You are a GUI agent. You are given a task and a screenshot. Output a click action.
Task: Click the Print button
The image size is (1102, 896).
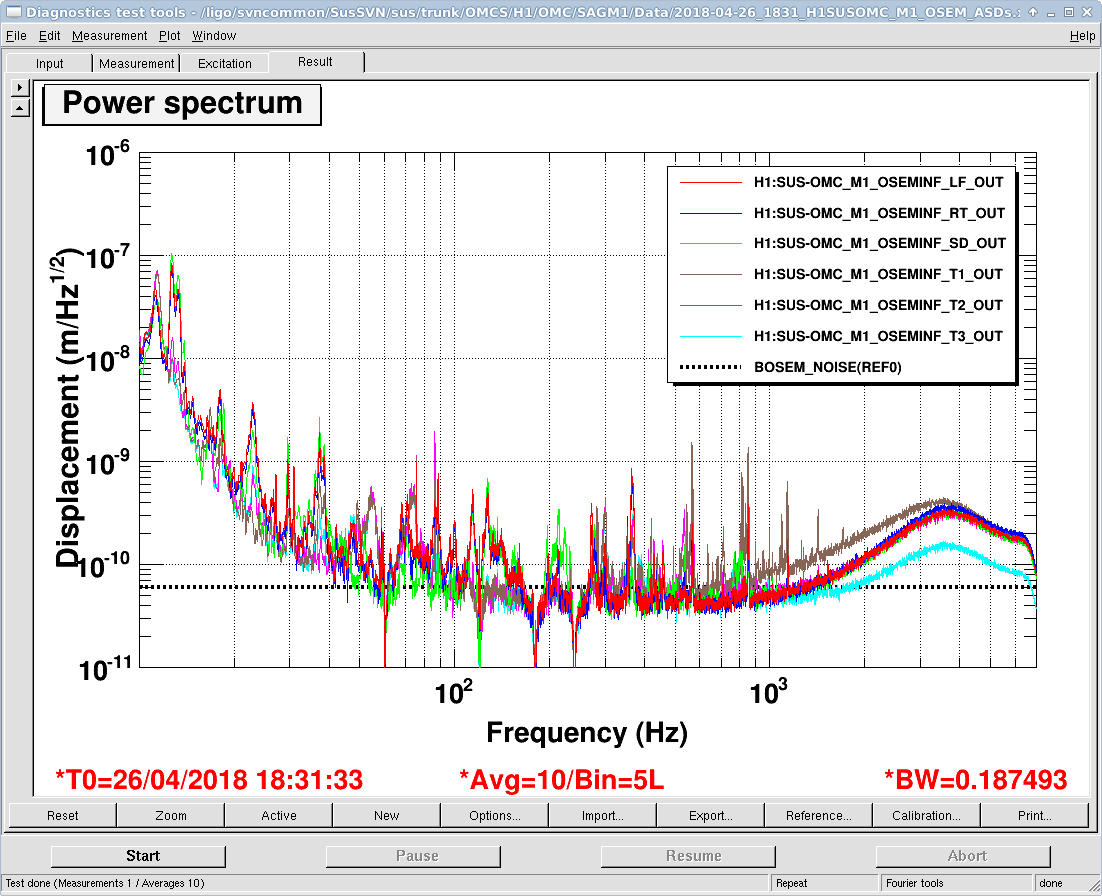(x=1035, y=815)
